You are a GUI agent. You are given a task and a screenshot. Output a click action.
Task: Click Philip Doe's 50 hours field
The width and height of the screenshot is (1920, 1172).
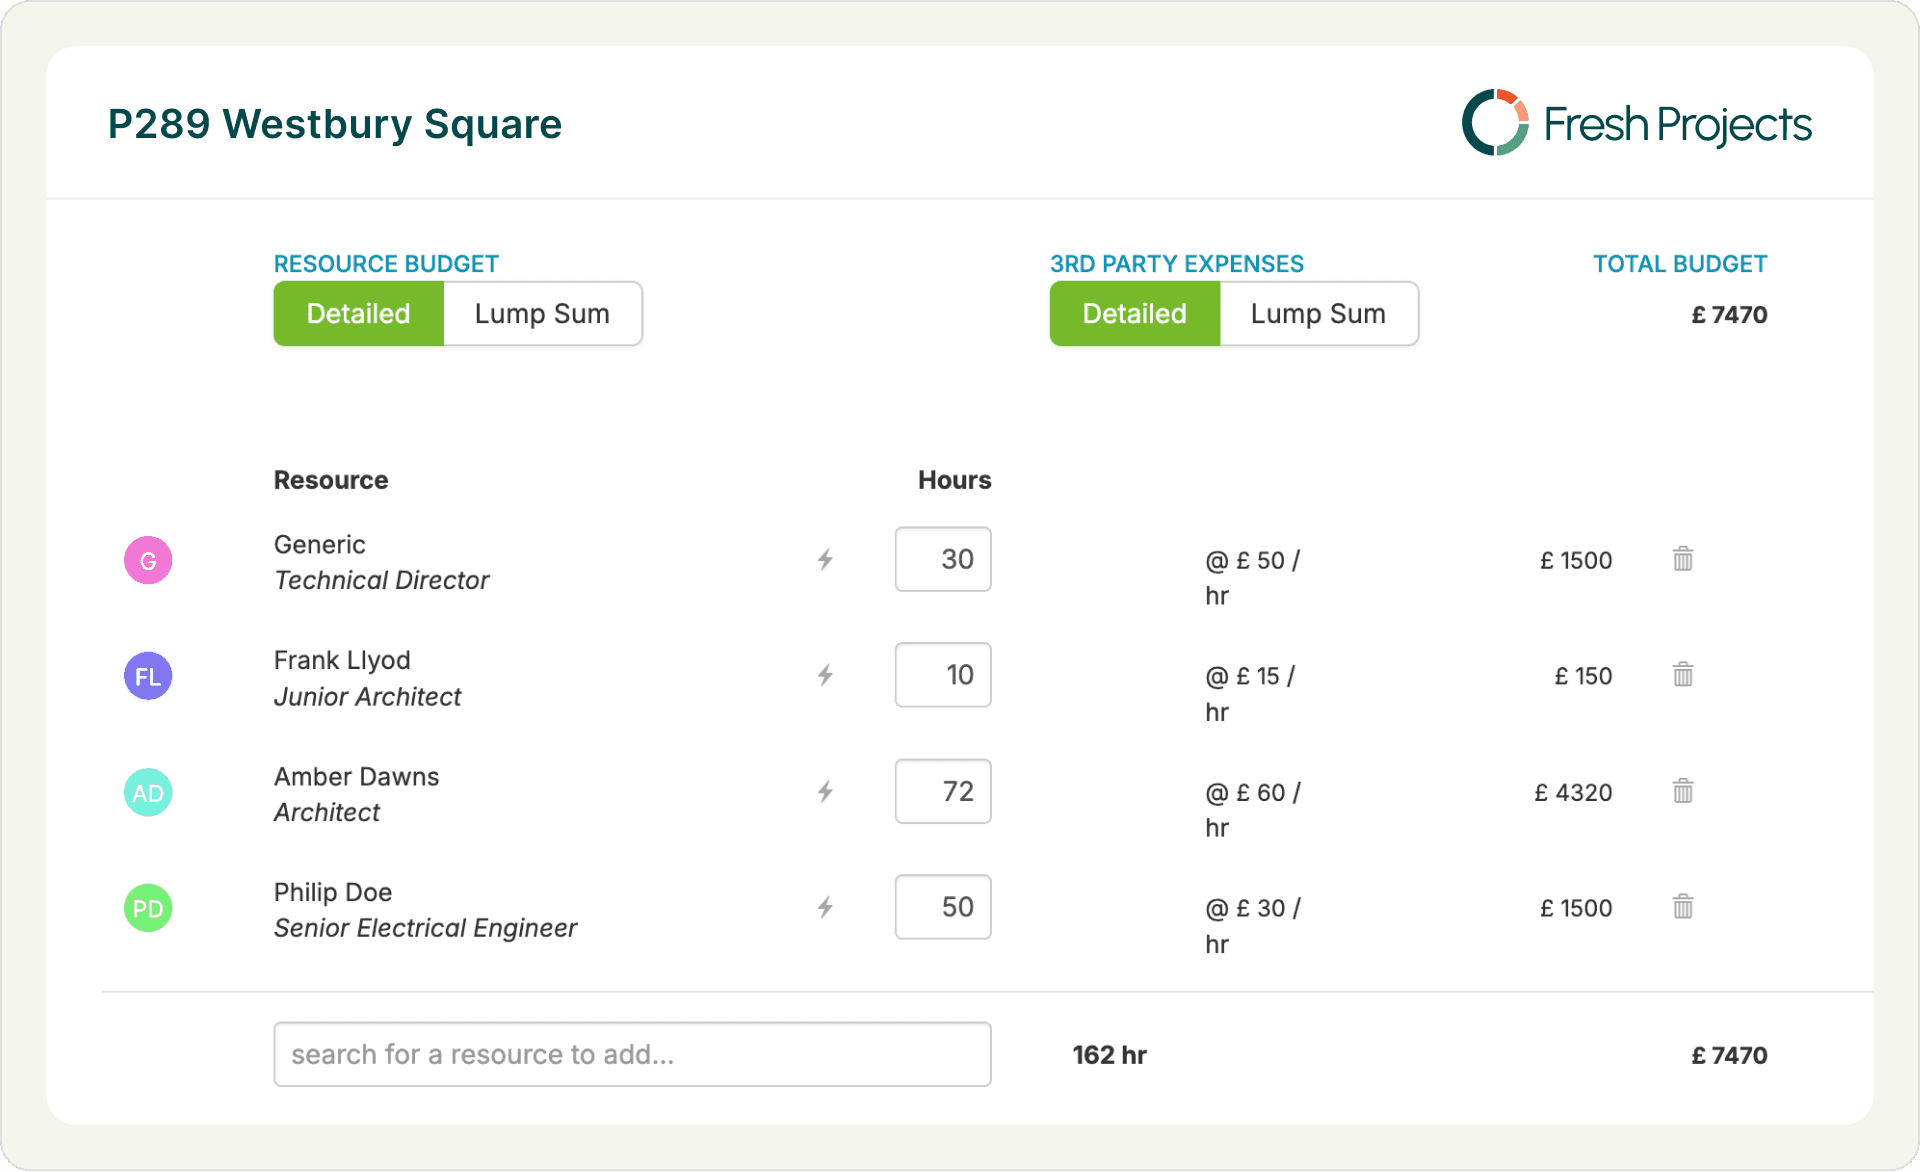point(942,907)
